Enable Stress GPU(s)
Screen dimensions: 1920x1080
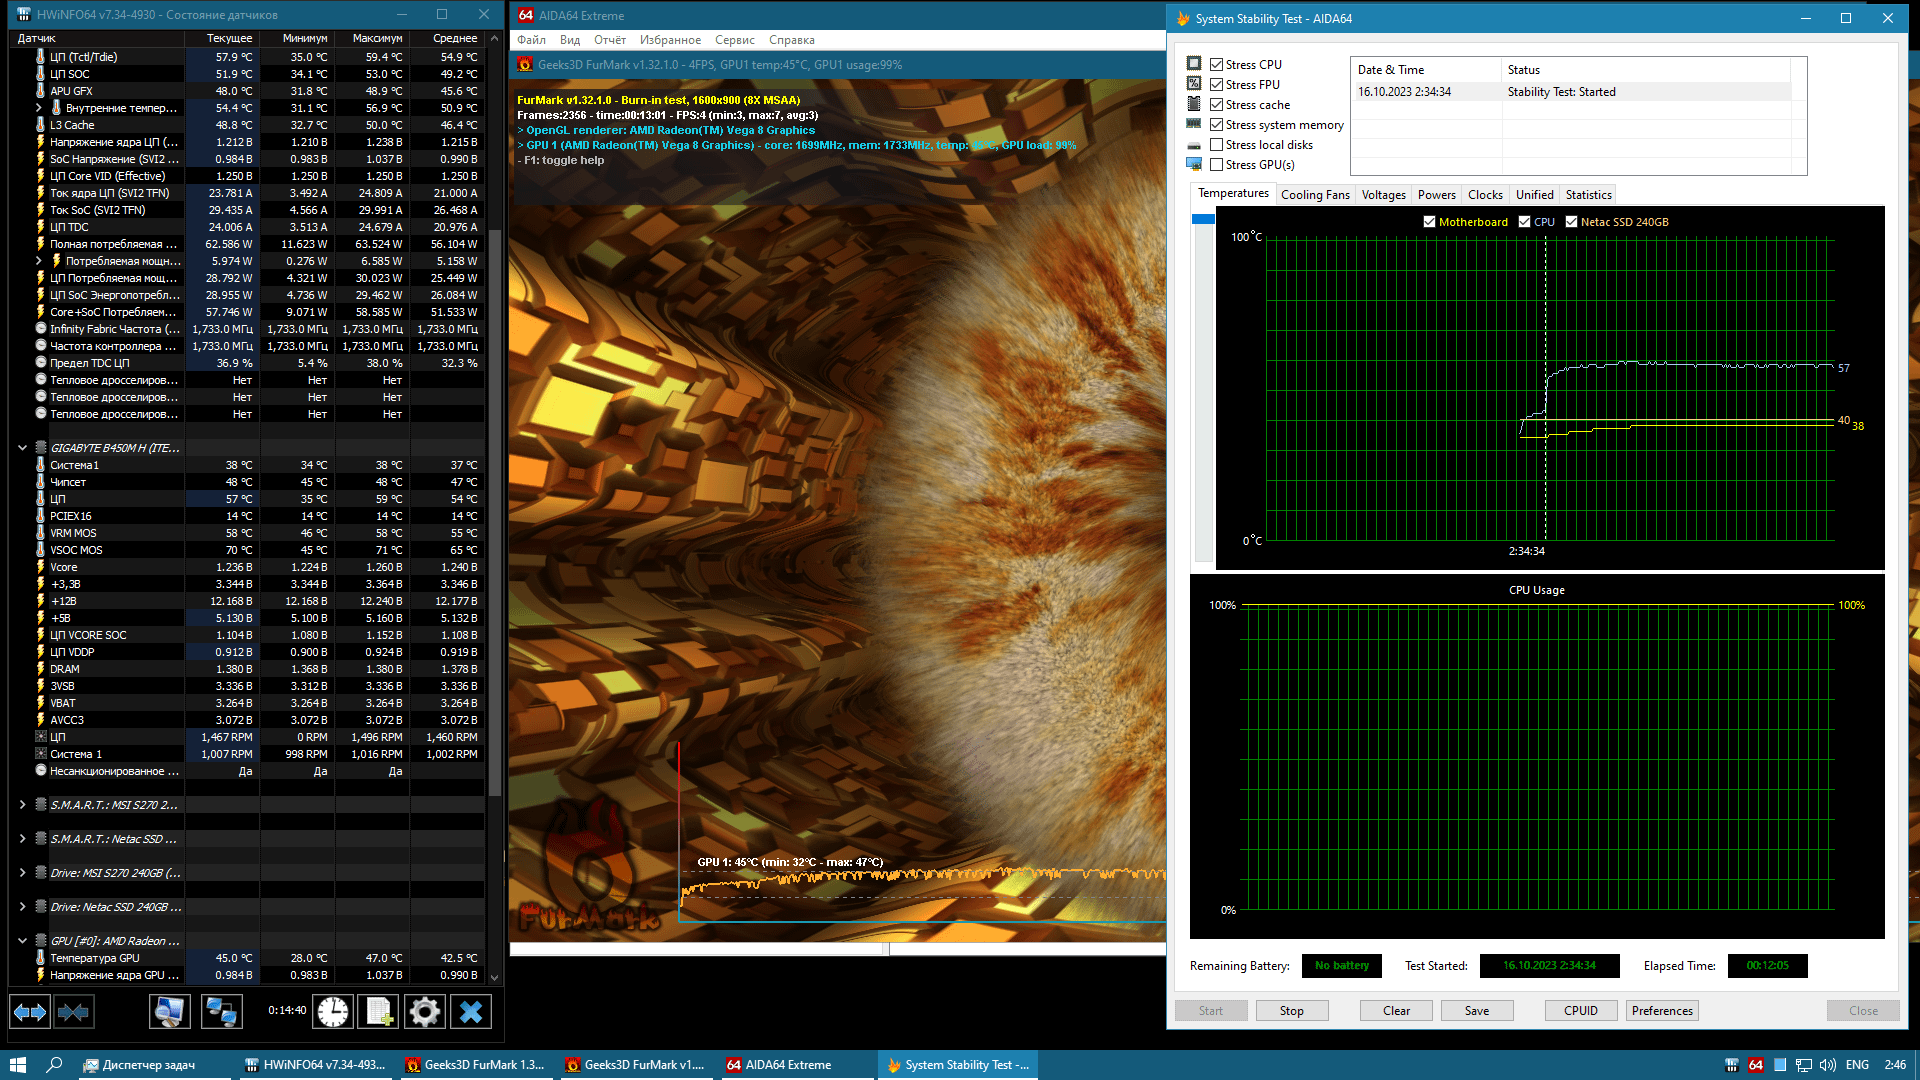[x=1217, y=165]
